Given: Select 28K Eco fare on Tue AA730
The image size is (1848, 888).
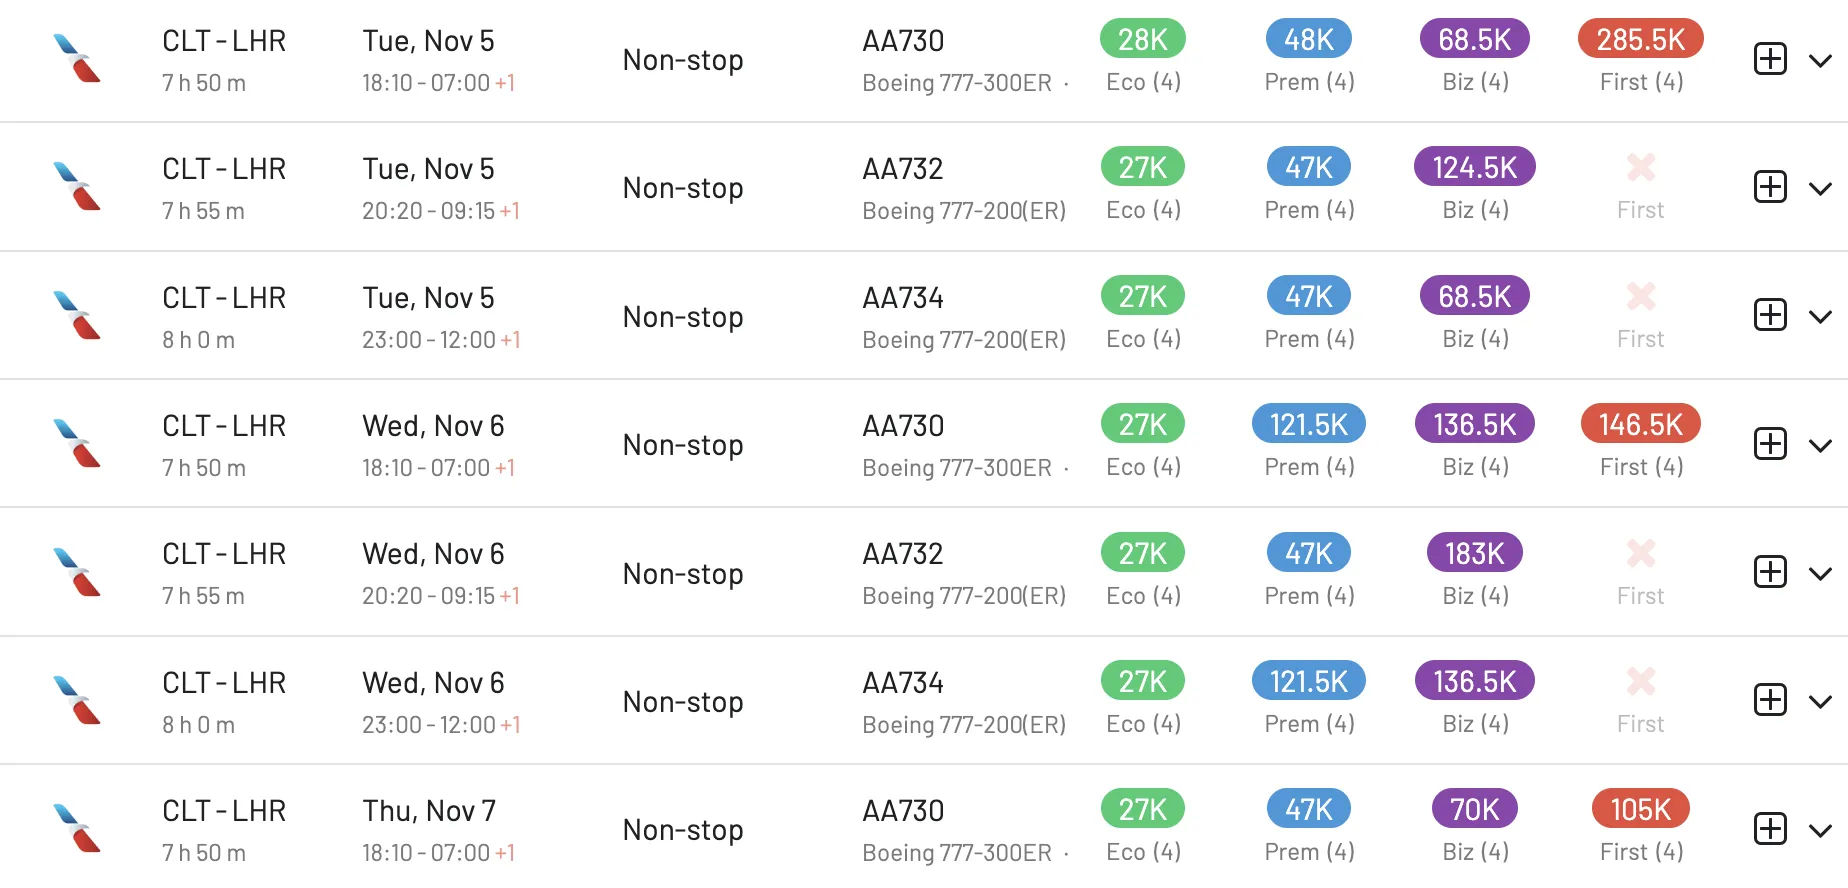Looking at the screenshot, I should (1143, 39).
